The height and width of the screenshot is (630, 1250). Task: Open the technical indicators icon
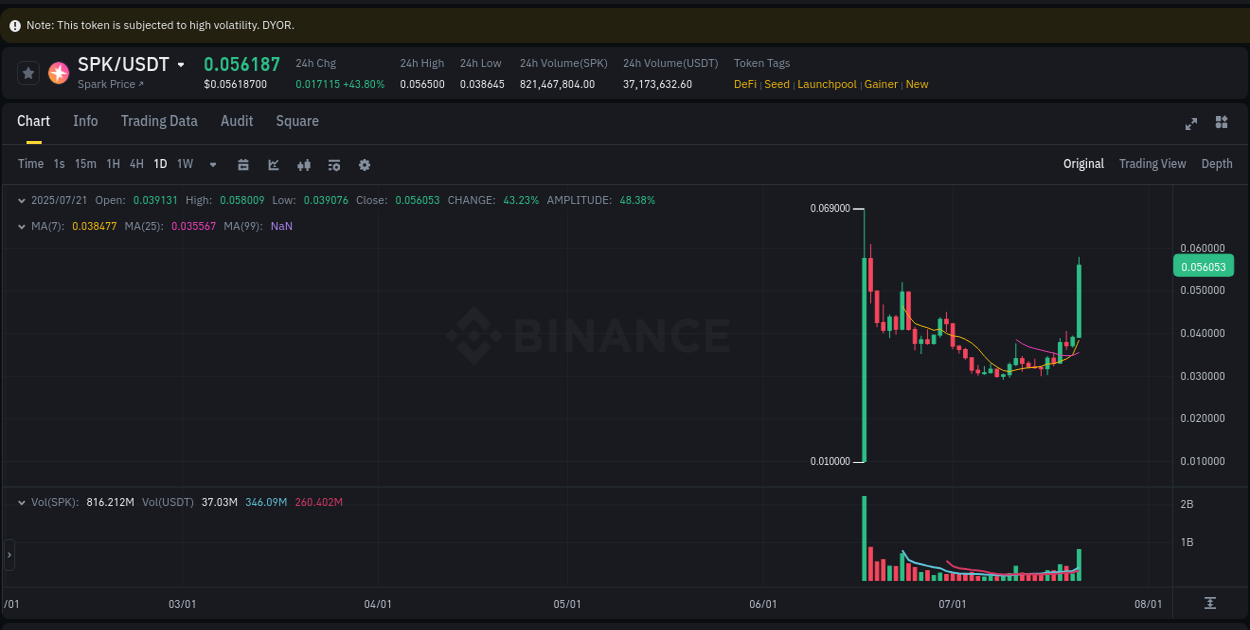click(304, 164)
